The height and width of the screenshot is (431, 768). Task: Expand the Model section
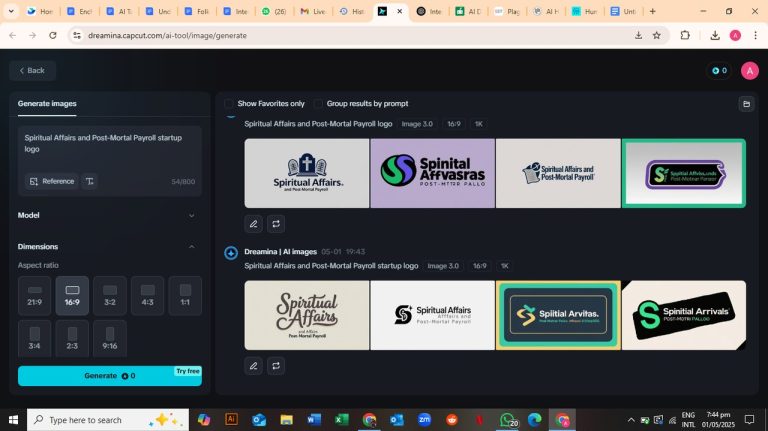point(191,215)
